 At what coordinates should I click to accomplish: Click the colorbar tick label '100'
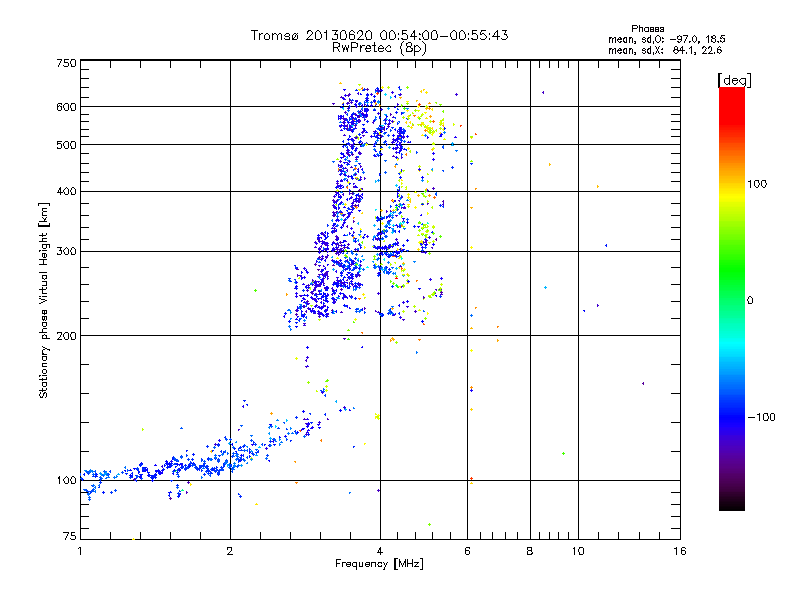tap(757, 184)
